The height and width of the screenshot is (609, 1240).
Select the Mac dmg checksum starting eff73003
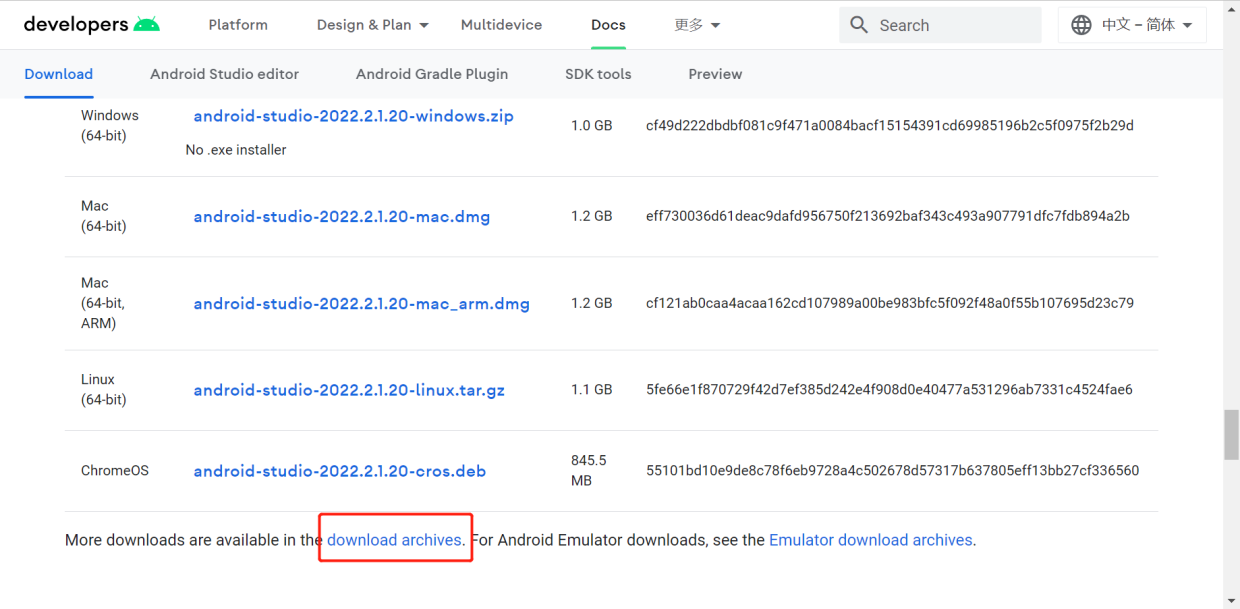pos(888,216)
